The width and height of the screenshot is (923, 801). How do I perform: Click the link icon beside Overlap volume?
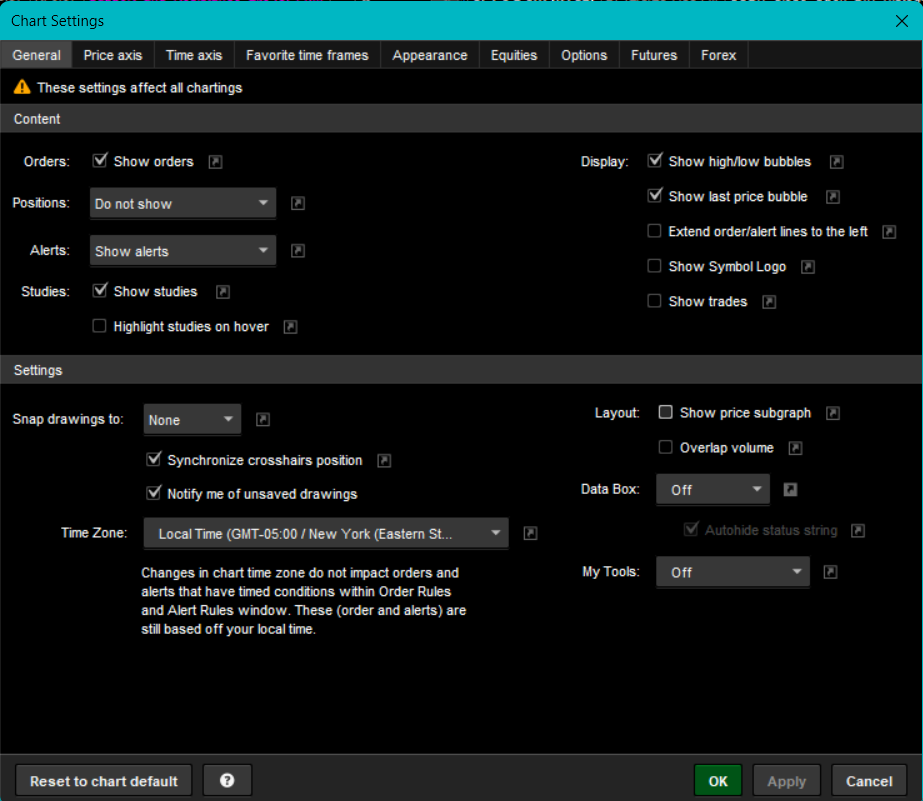click(796, 448)
